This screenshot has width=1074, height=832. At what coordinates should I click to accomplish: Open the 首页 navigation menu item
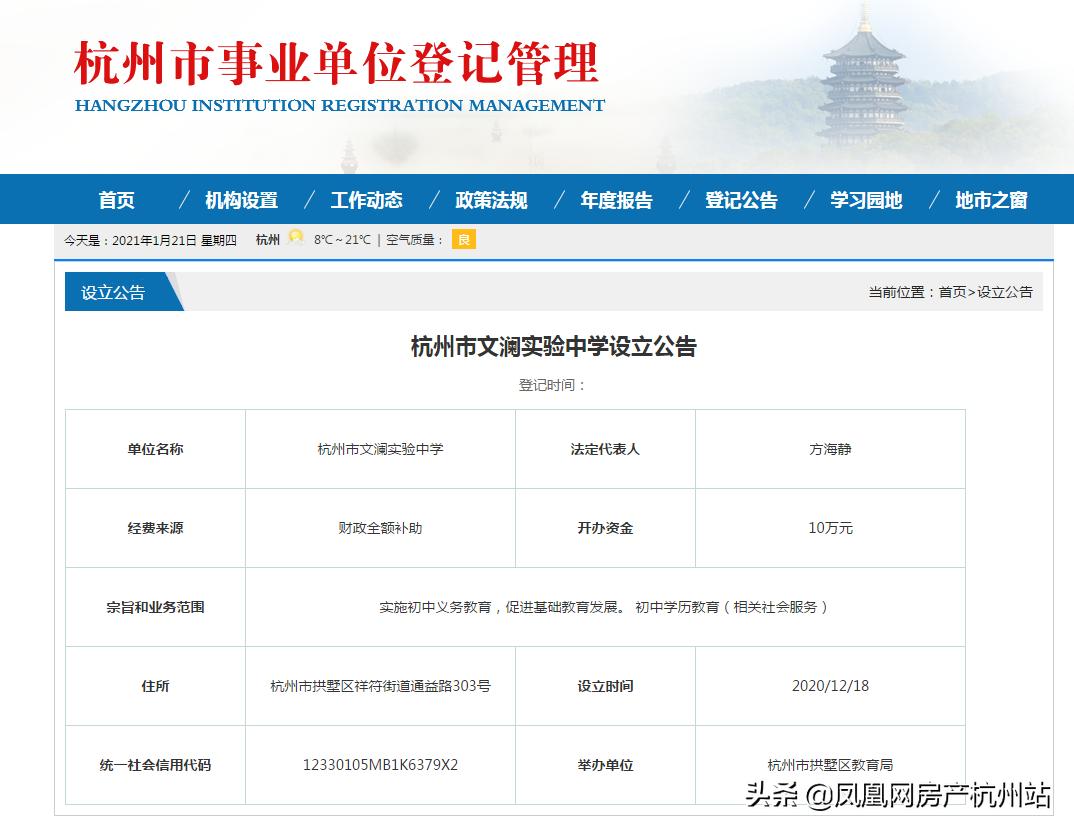118,200
